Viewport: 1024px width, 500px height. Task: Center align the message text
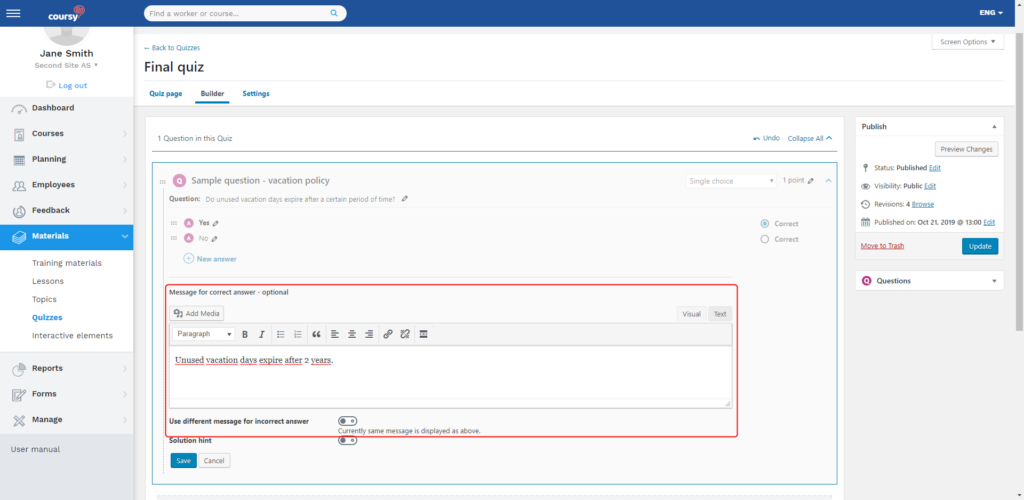tap(352, 334)
